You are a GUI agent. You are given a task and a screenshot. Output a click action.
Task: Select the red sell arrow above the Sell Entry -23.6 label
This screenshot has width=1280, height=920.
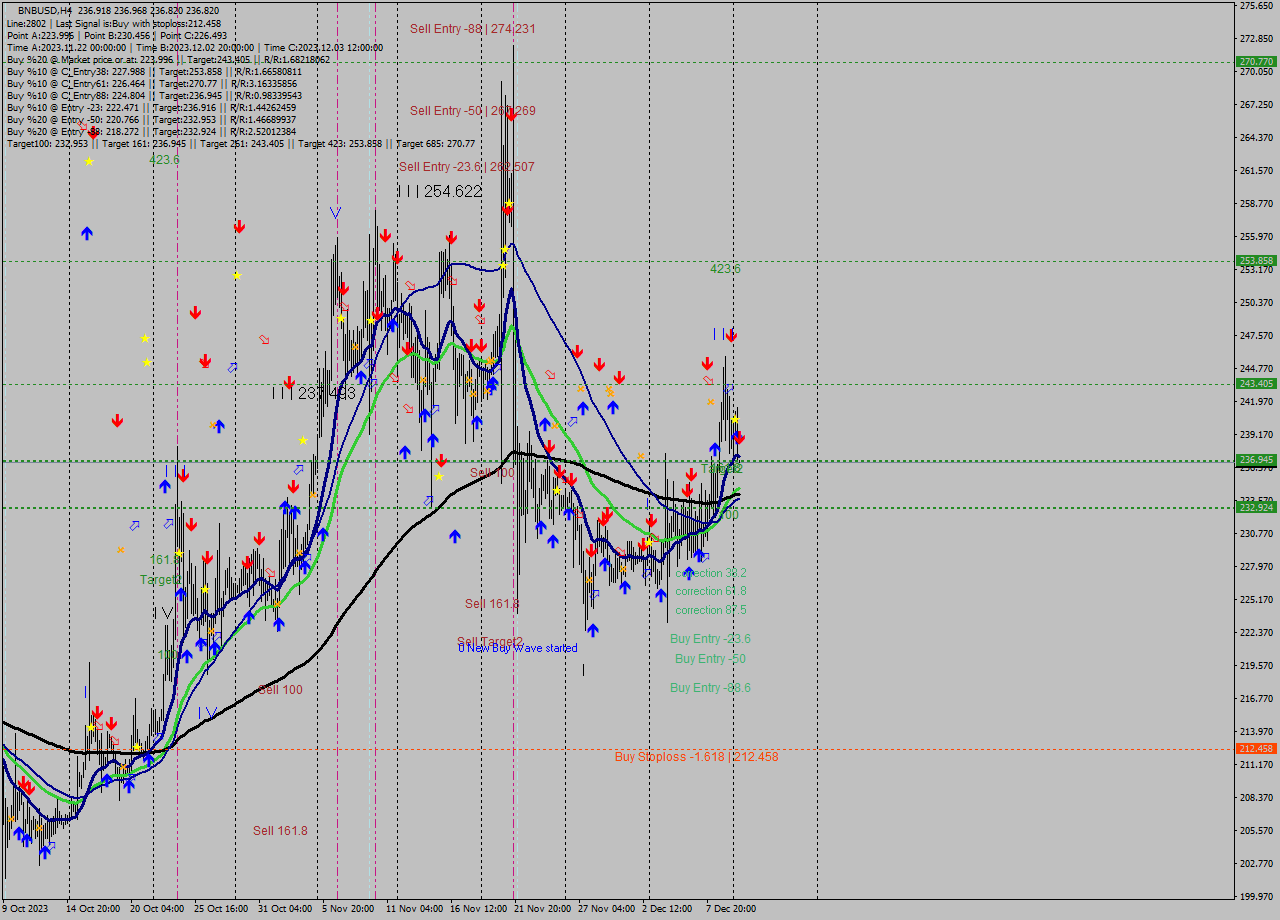[512, 115]
